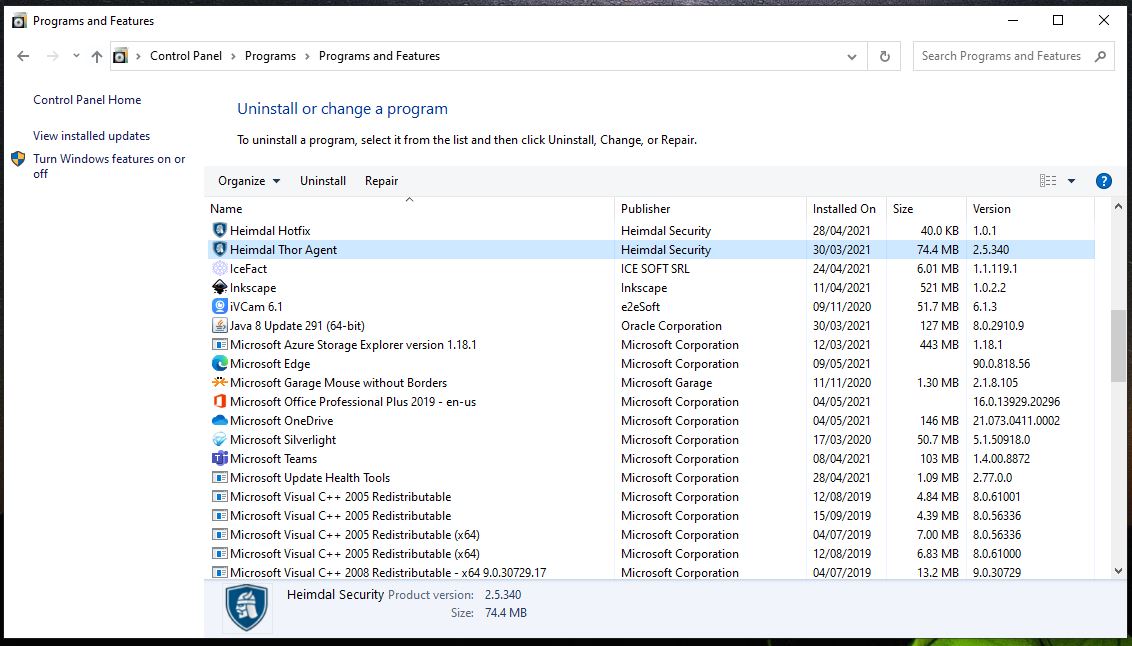Screen dimensions: 1132x646
Task: Click the Microsoft Edge icon
Action: (x=219, y=363)
